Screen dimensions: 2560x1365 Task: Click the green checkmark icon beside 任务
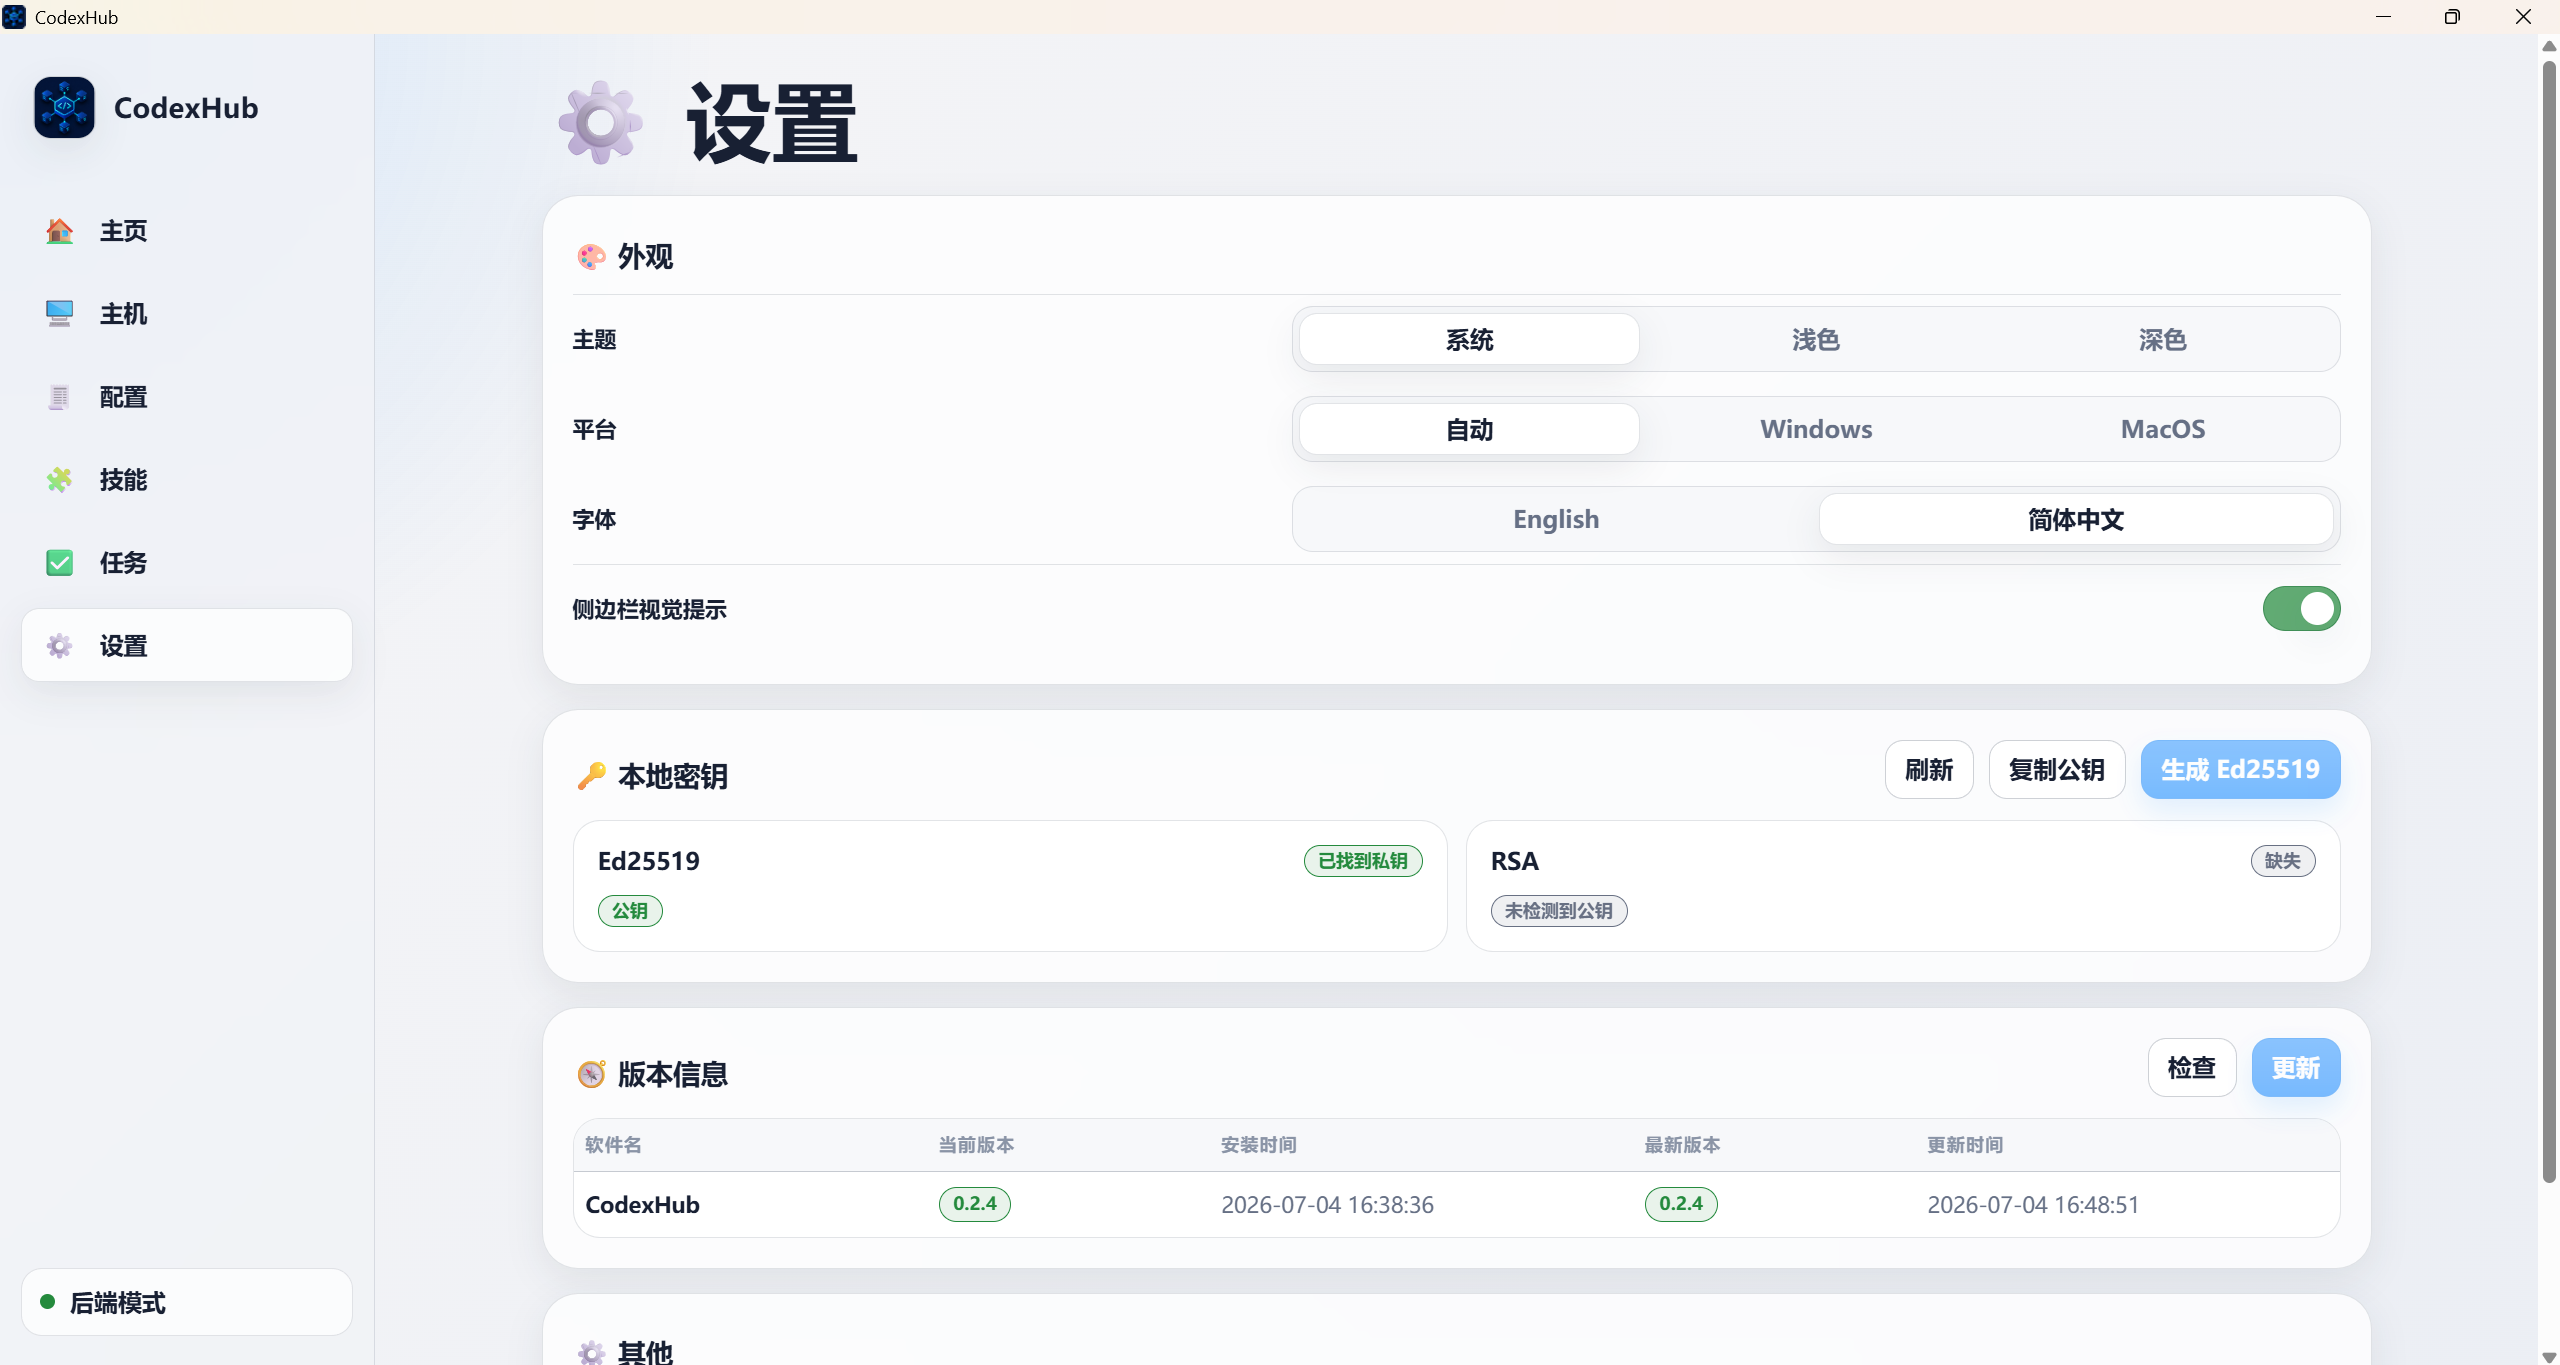[x=59, y=563]
